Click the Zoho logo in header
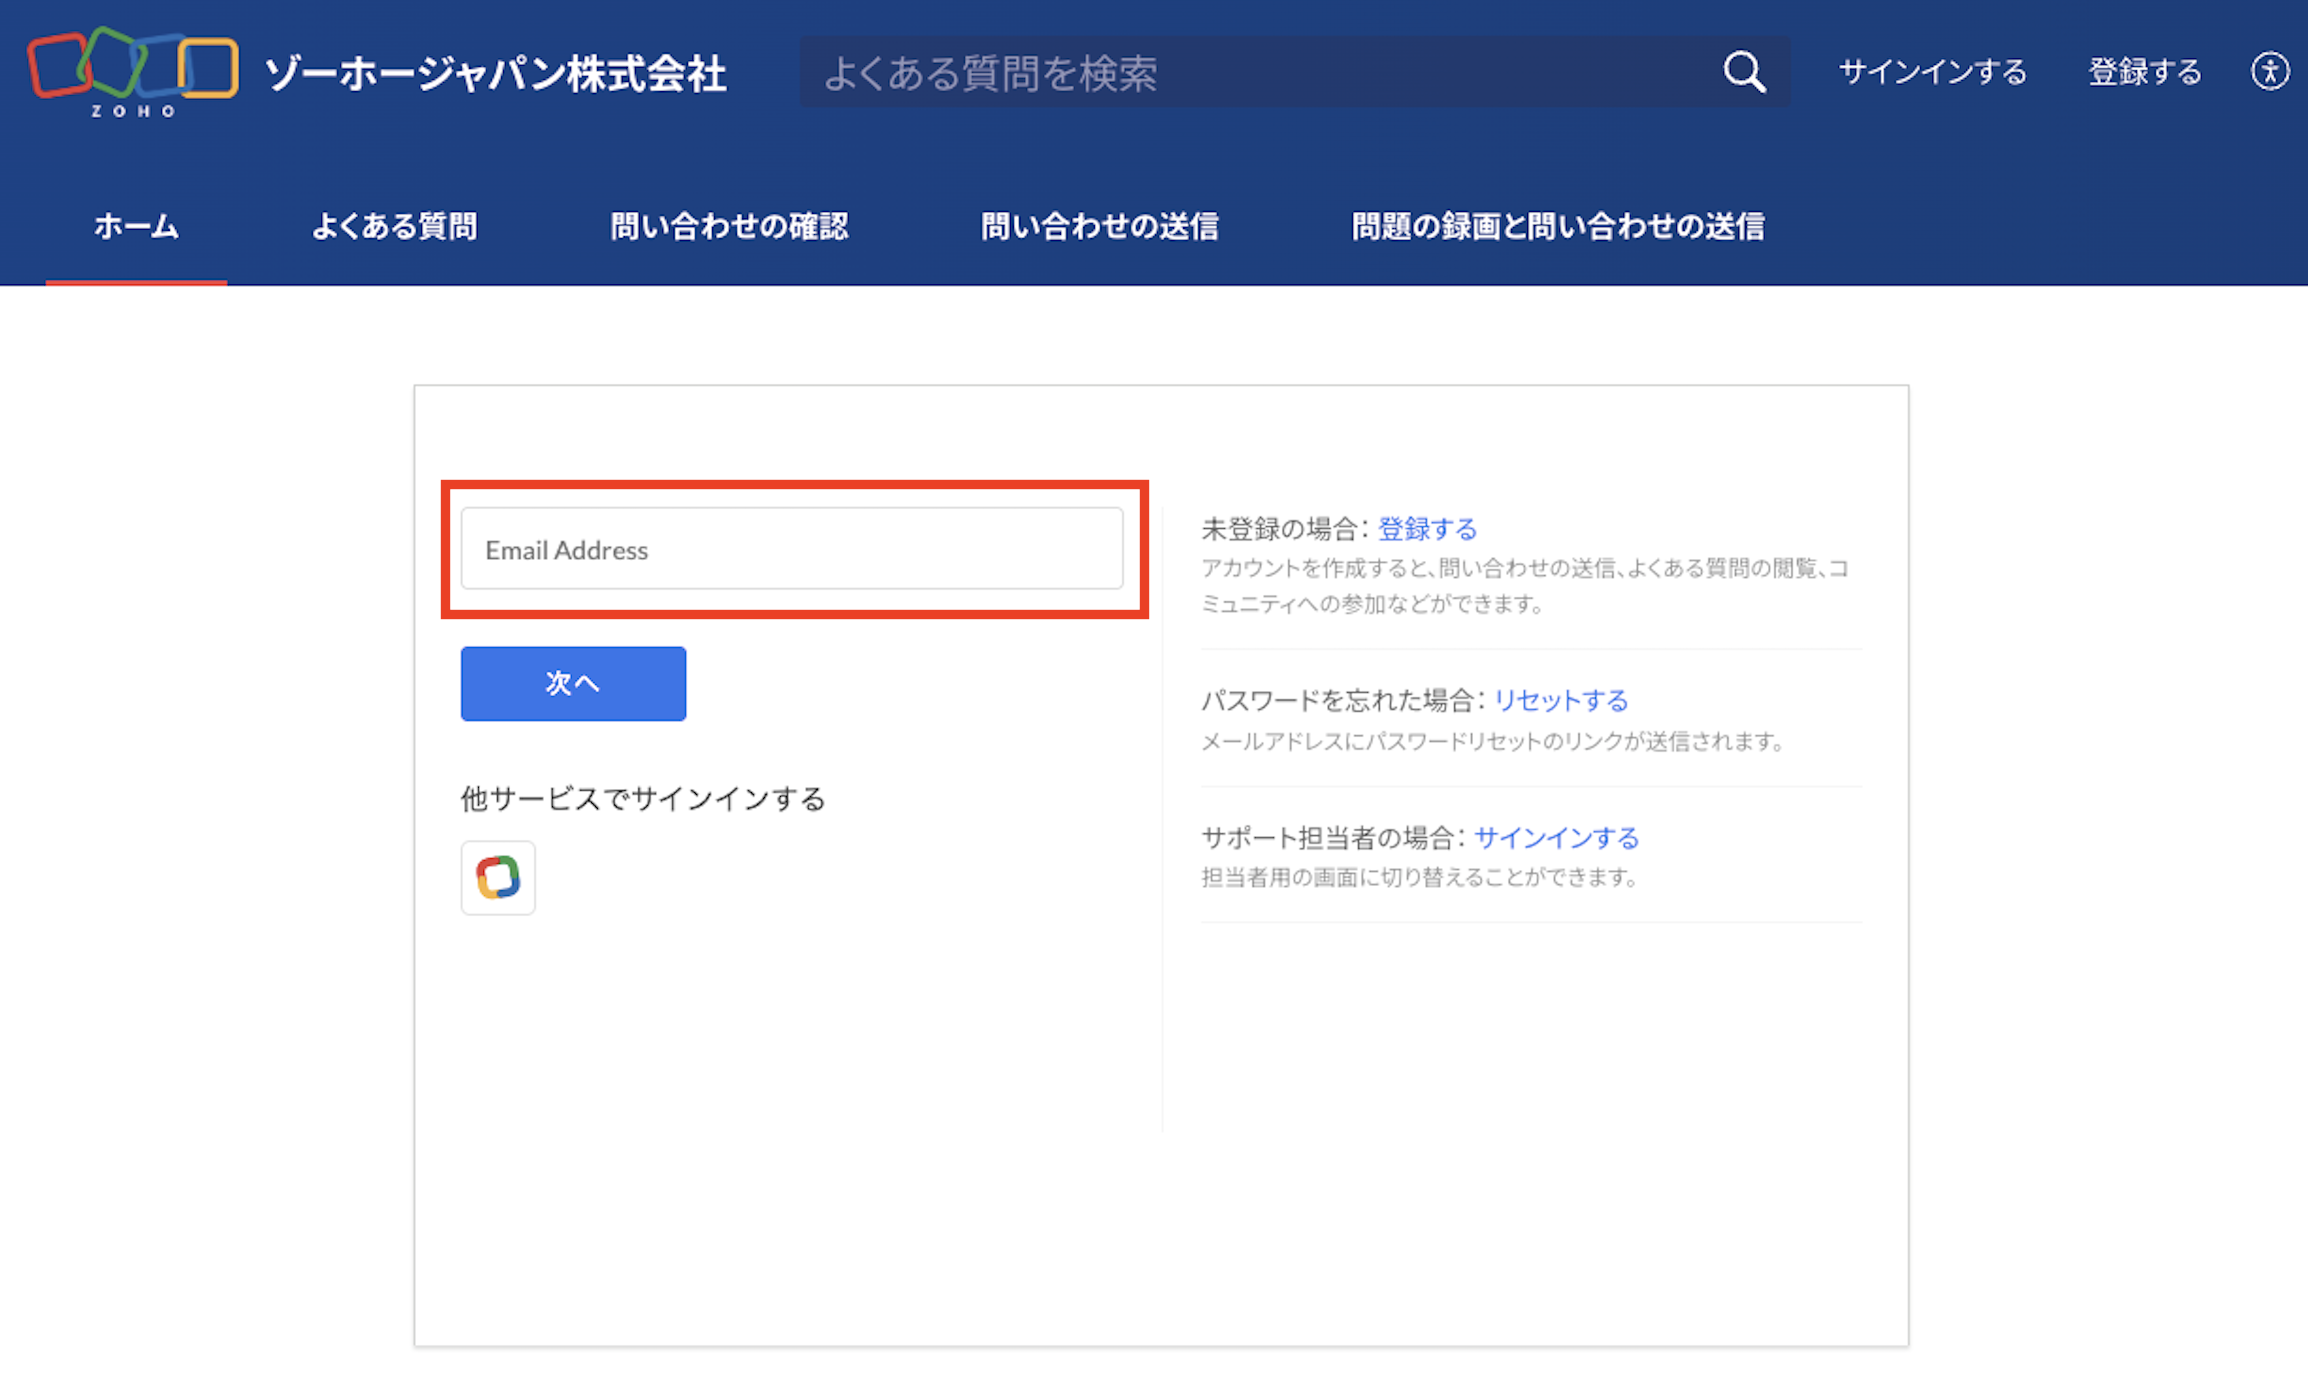This screenshot has height=1390, width=2308. (132, 72)
